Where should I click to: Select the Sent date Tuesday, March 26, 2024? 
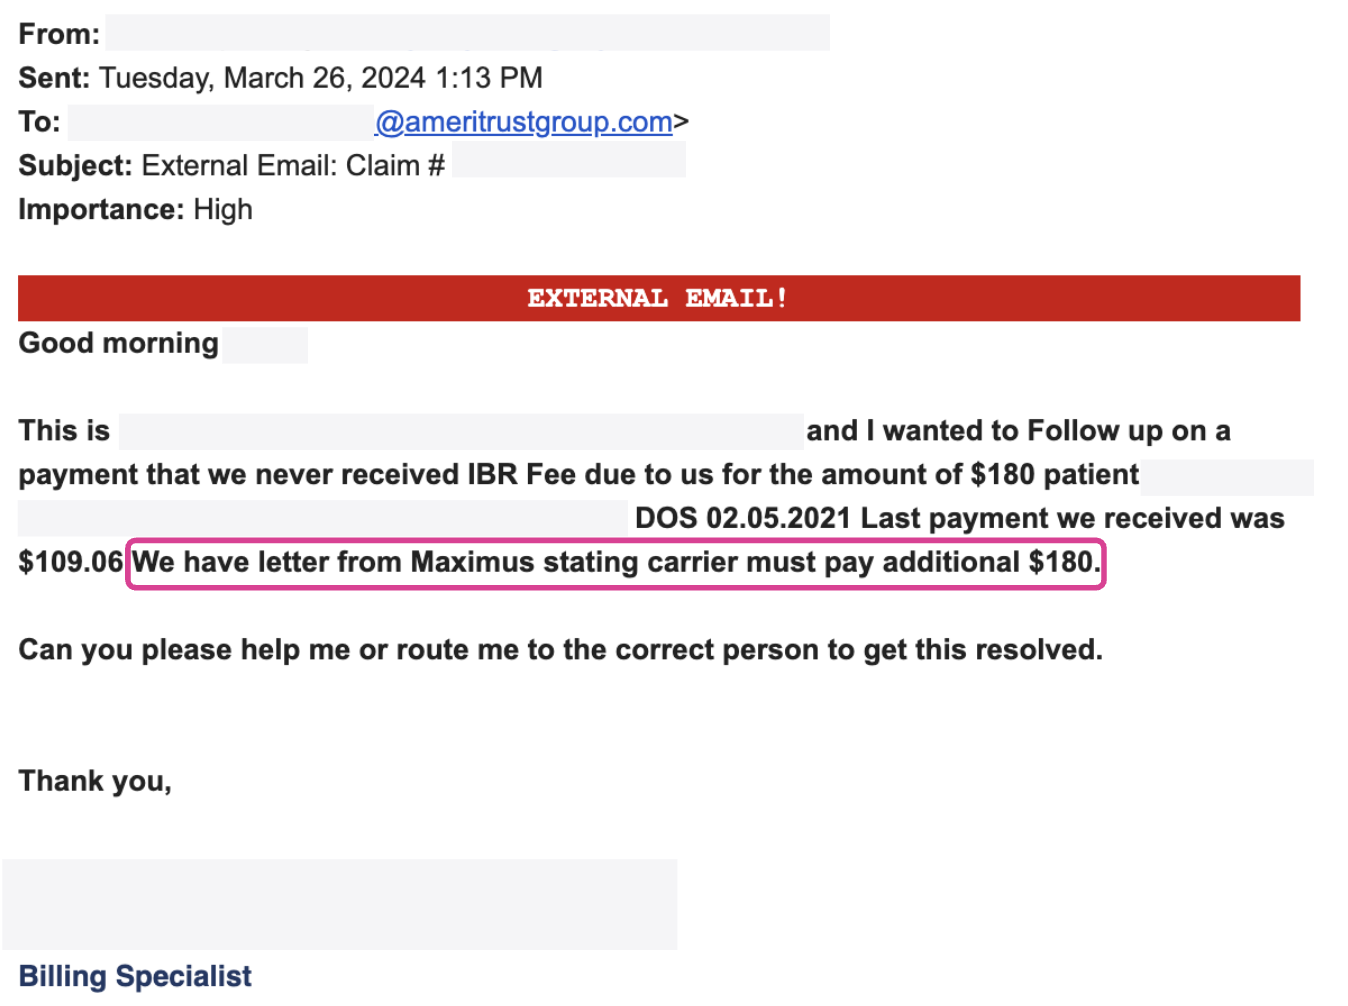coord(263,78)
